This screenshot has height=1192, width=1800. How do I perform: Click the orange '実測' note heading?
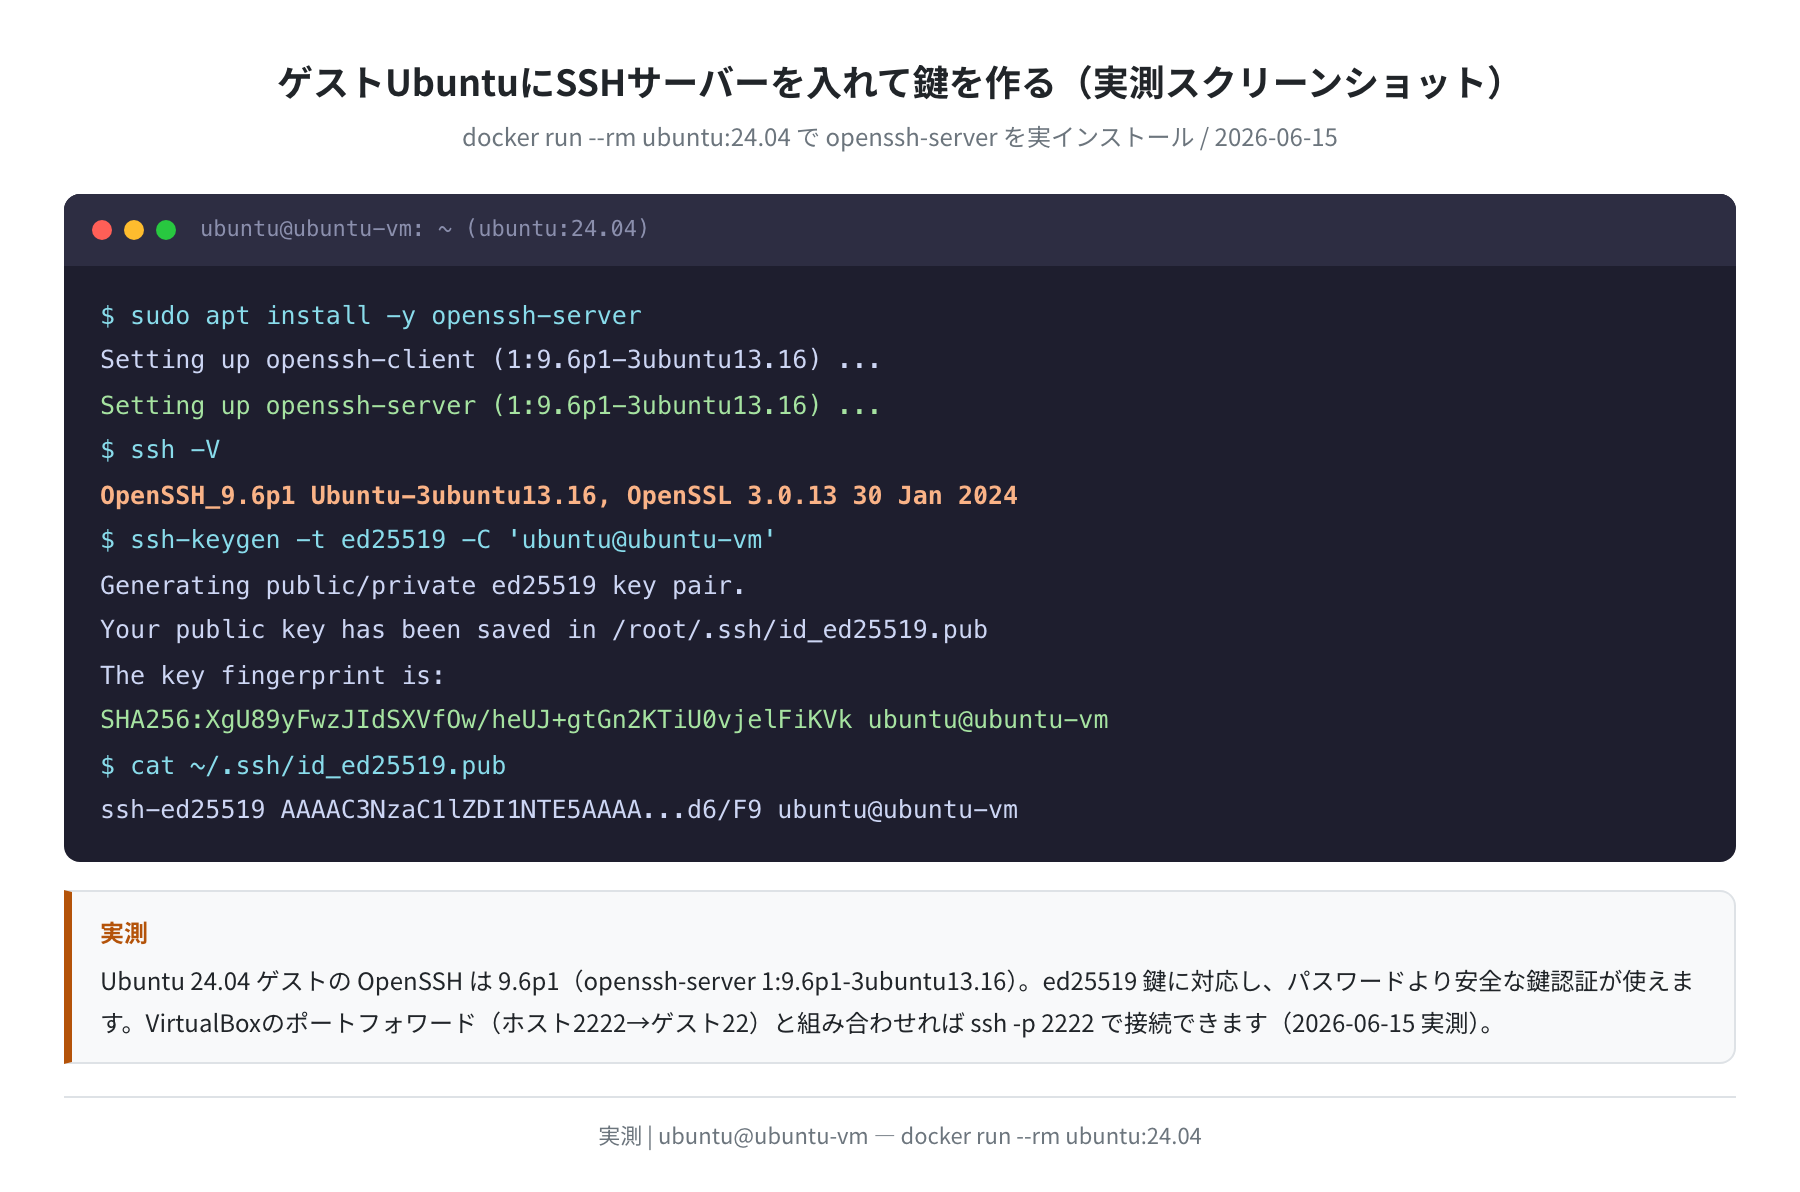coord(124,933)
